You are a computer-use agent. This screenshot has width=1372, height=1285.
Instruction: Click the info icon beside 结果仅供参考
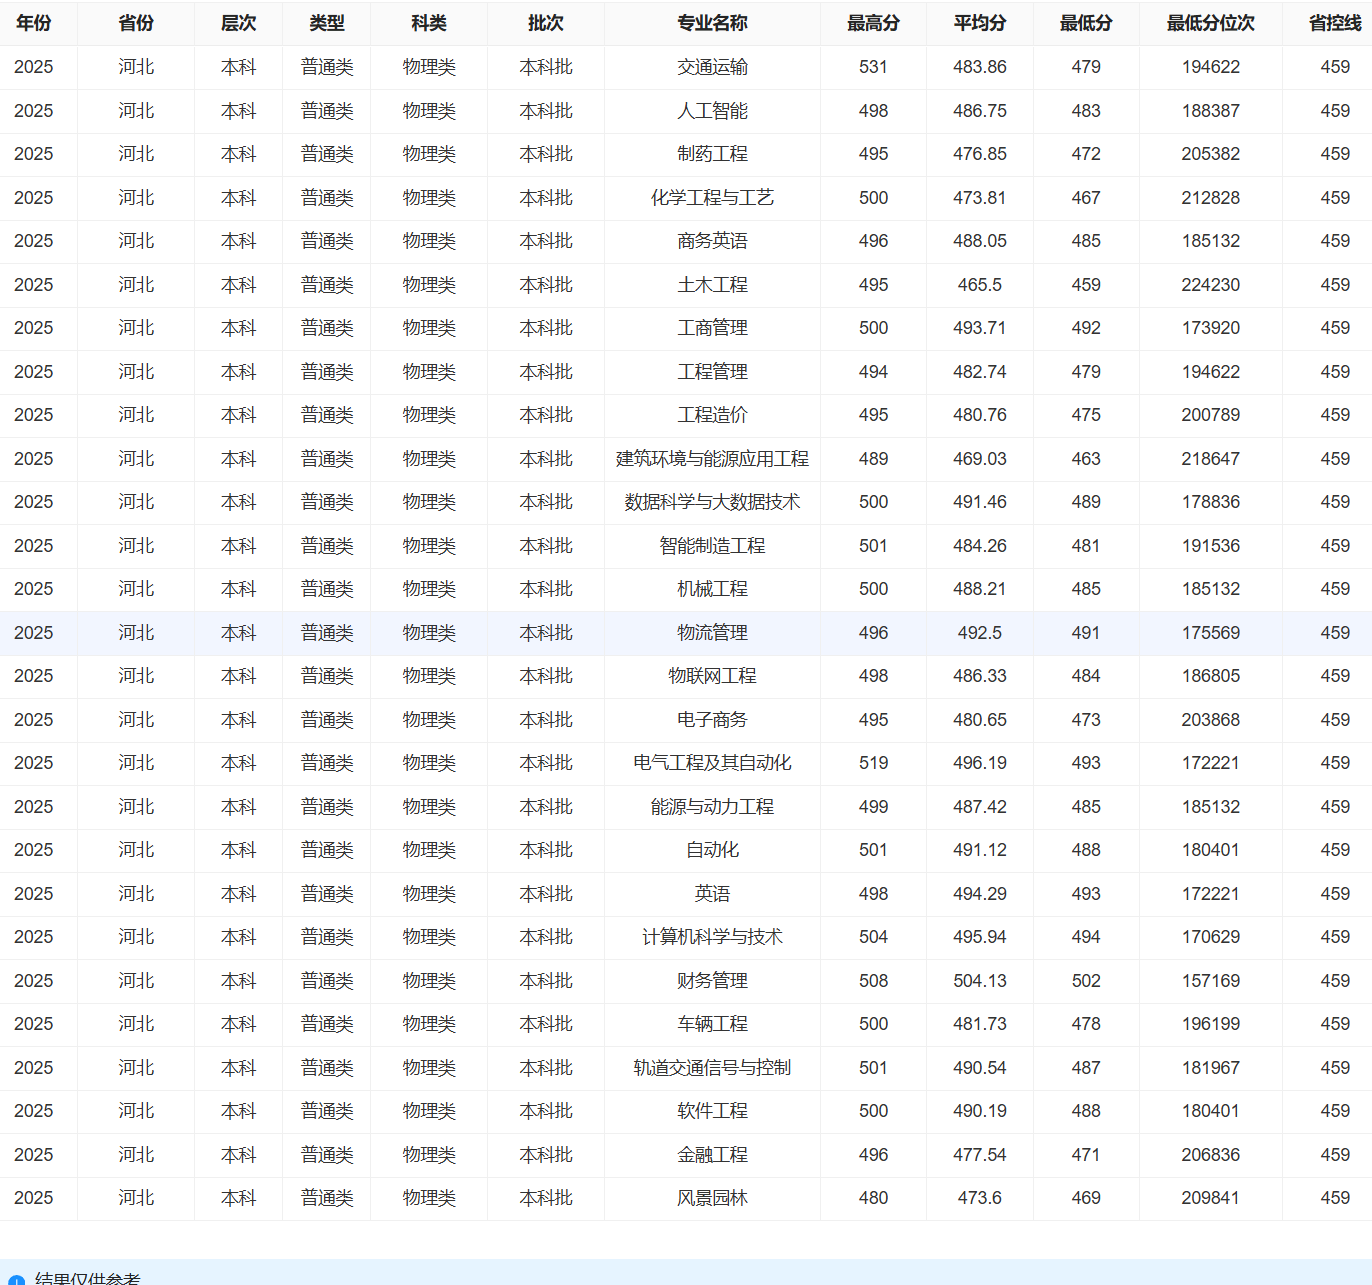click(x=17, y=1280)
